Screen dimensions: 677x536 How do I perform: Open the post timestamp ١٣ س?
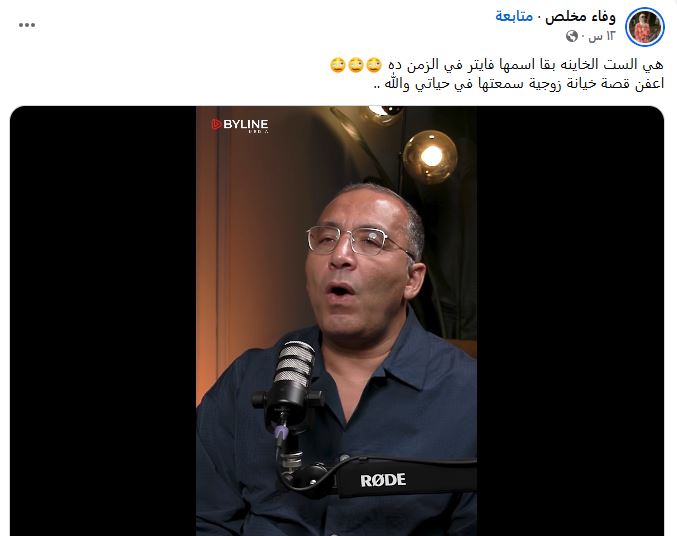click(601, 36)
